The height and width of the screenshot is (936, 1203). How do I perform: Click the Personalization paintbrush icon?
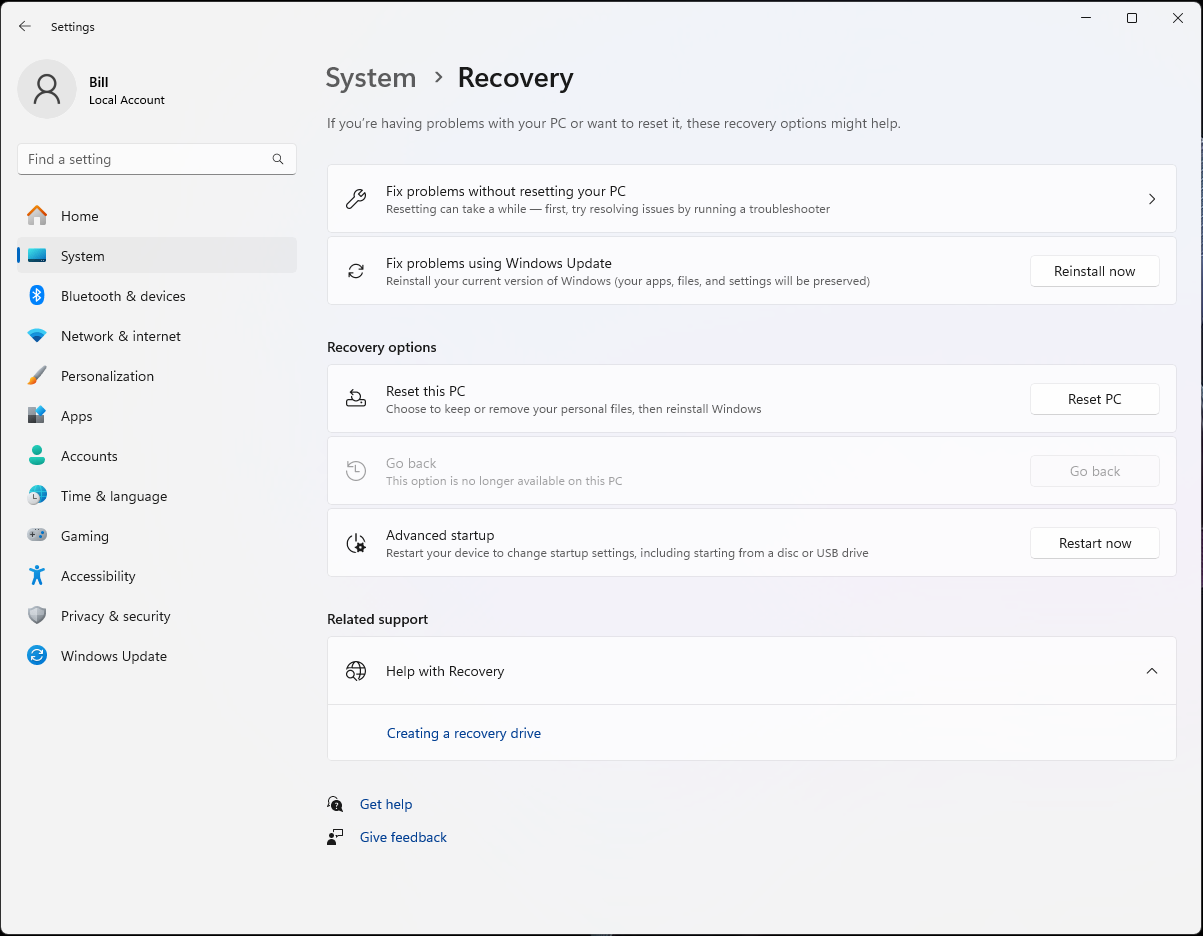click(x=37, y=376)
